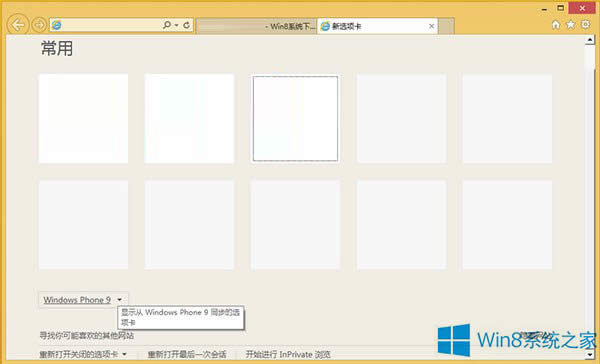Open a new tab with the blank tab button
Screen dimensions: 600x364
[x=446, y=26]
